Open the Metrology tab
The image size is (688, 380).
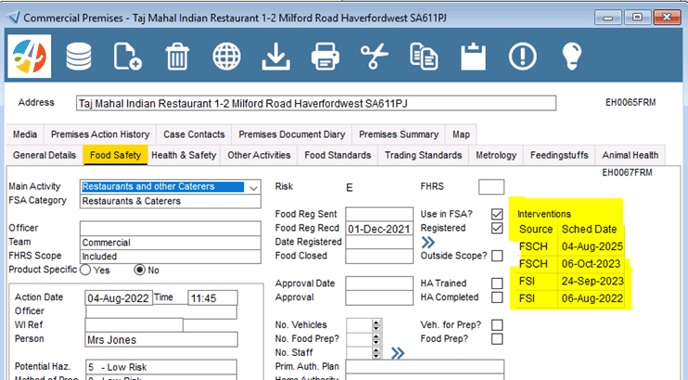click(496, 155)
